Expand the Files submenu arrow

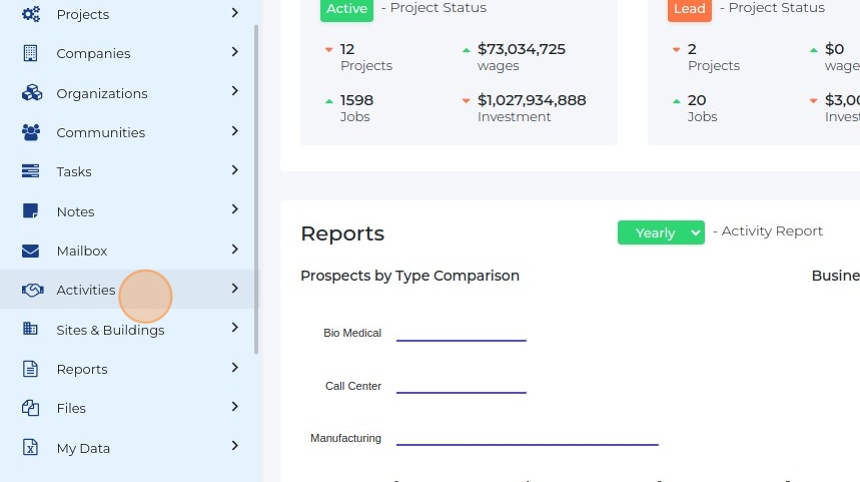[235, 407]
